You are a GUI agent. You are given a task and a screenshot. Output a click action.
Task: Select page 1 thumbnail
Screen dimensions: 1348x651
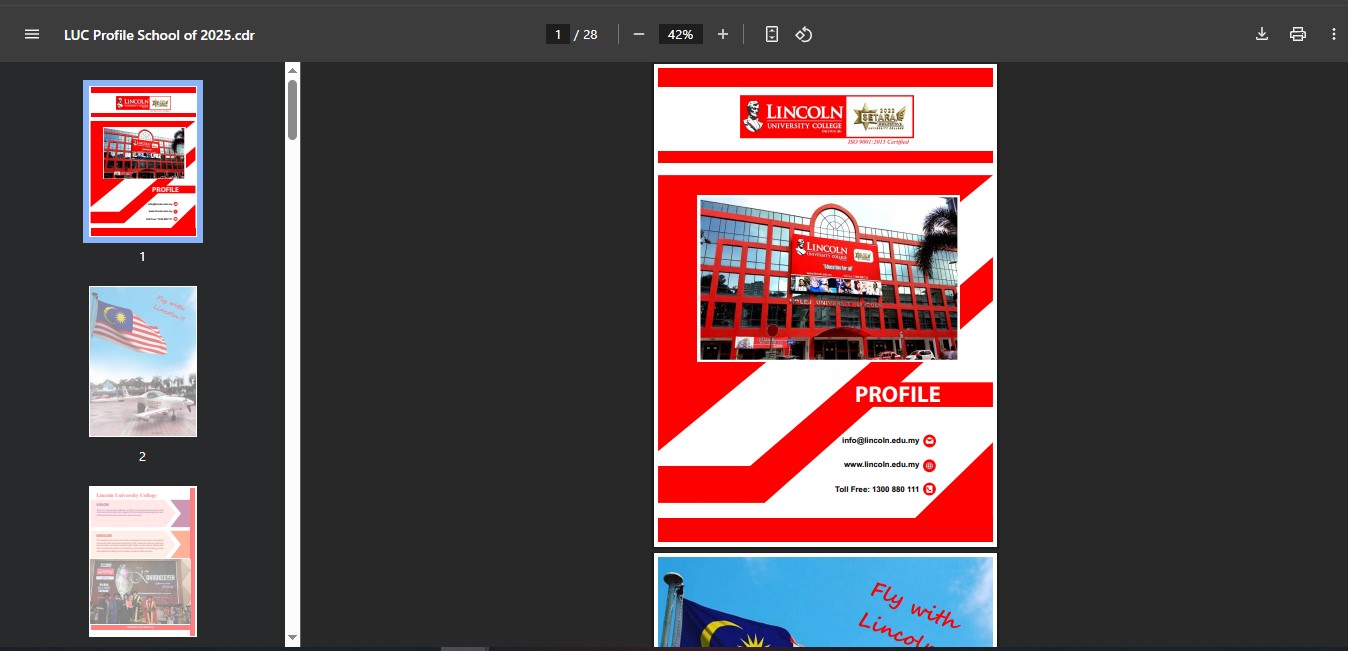click(143, 161)
